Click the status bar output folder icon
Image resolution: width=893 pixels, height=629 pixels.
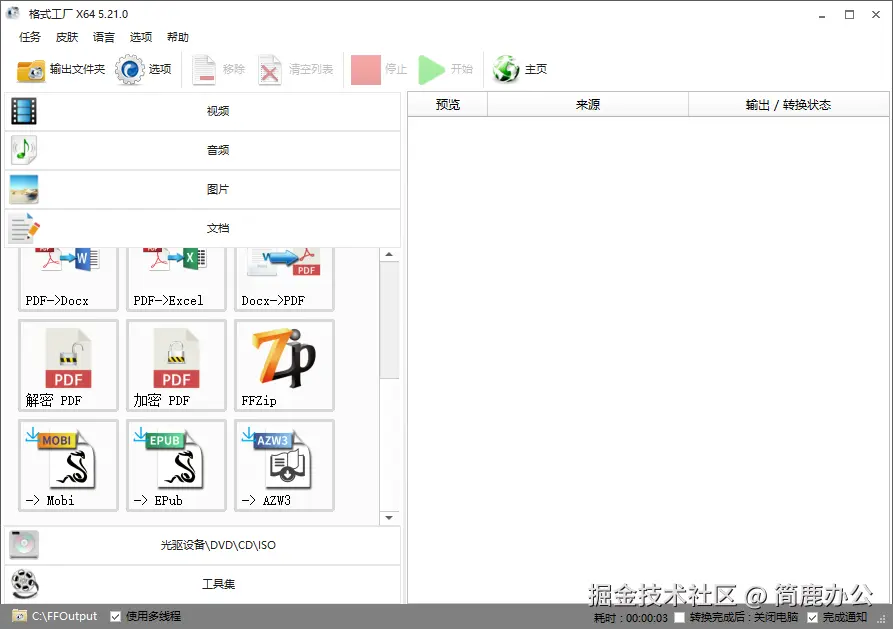(19, 616)
